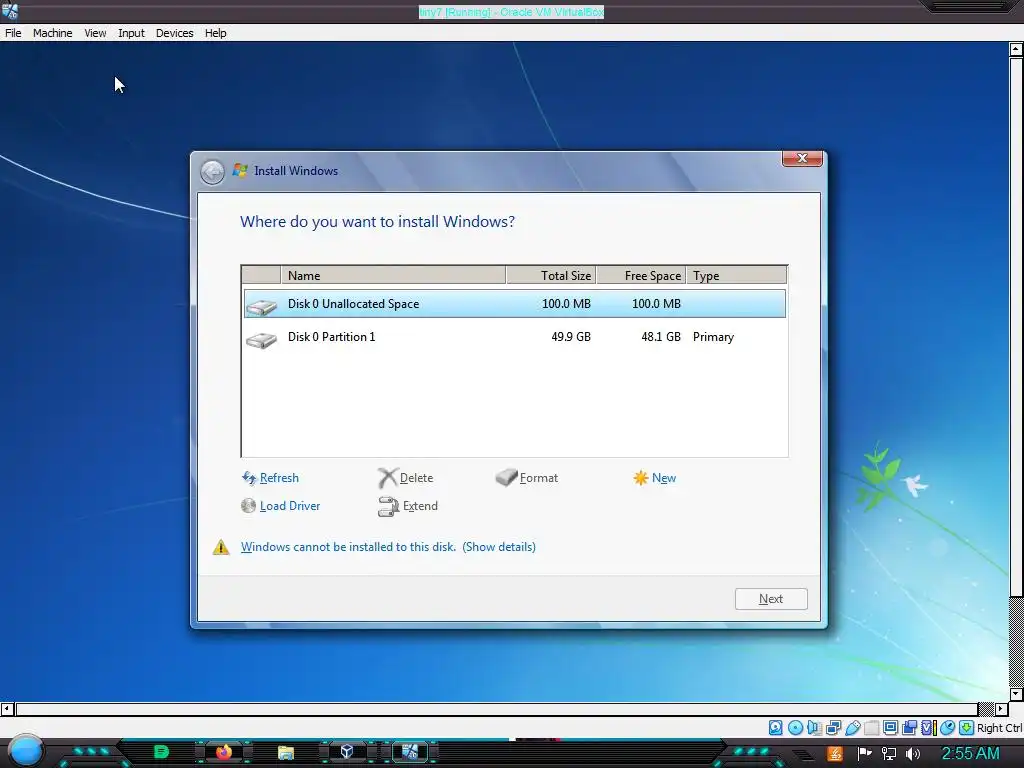
Task: Switch to running VM taskbar button
Action: pos(409,752)
